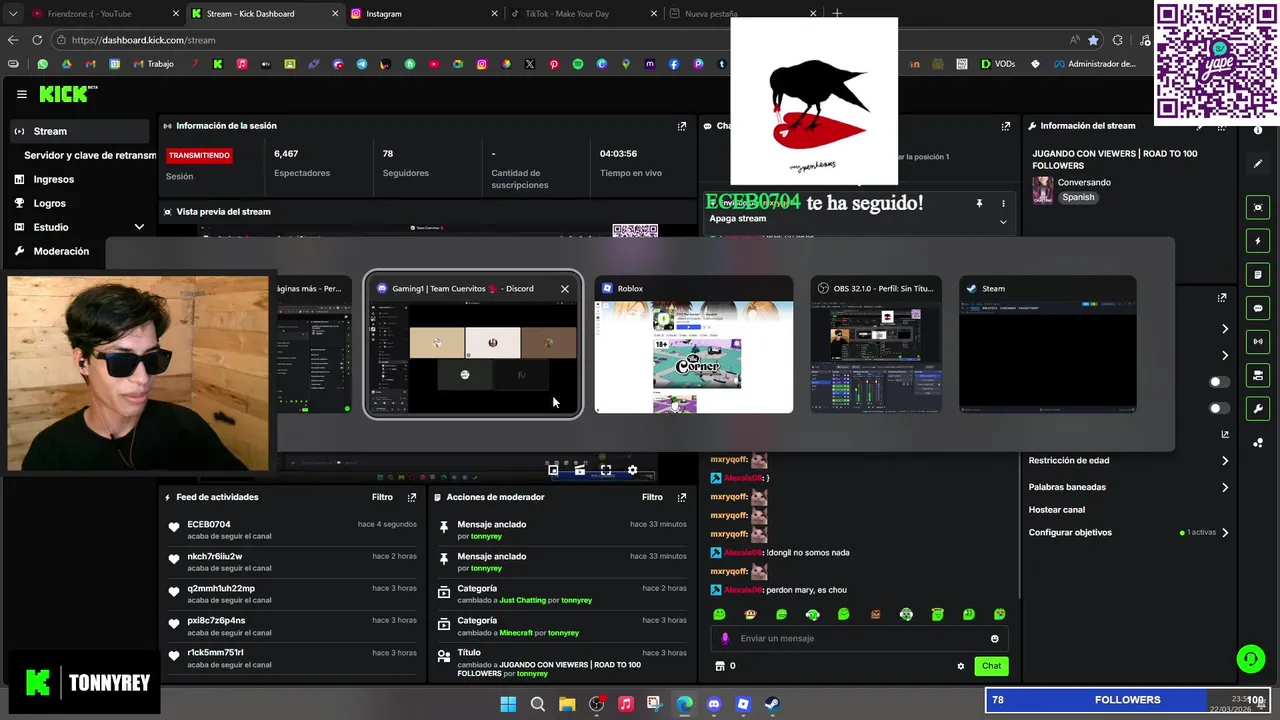This screenshot has width=1280, height=720.
Task: Open the activity feed Filtro
Action: pos(382,497)
